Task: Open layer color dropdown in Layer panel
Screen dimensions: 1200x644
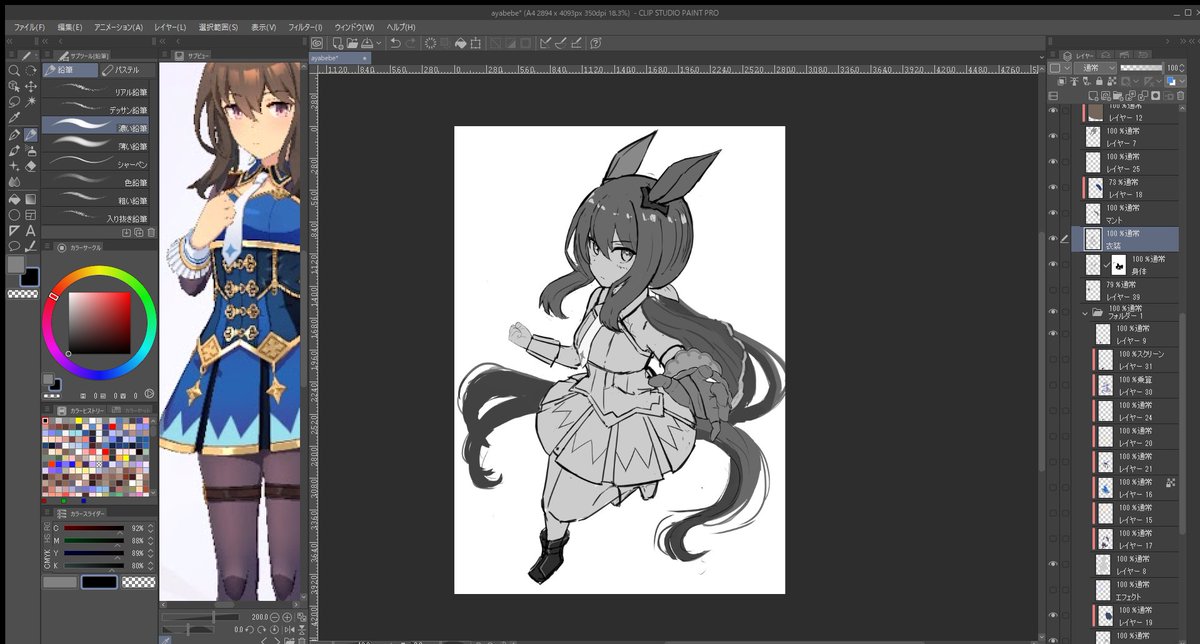Action: [x=1182, y=81]
